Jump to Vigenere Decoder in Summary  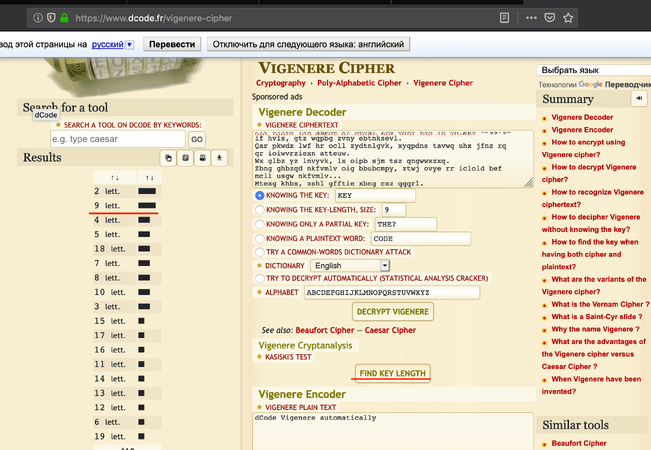pos(582,117)
